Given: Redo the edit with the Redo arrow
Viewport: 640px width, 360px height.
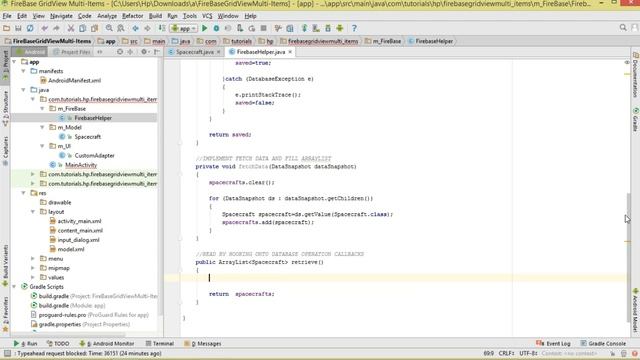Looking at the screenshot, I should pyautogui.click(x=56, y=28).
